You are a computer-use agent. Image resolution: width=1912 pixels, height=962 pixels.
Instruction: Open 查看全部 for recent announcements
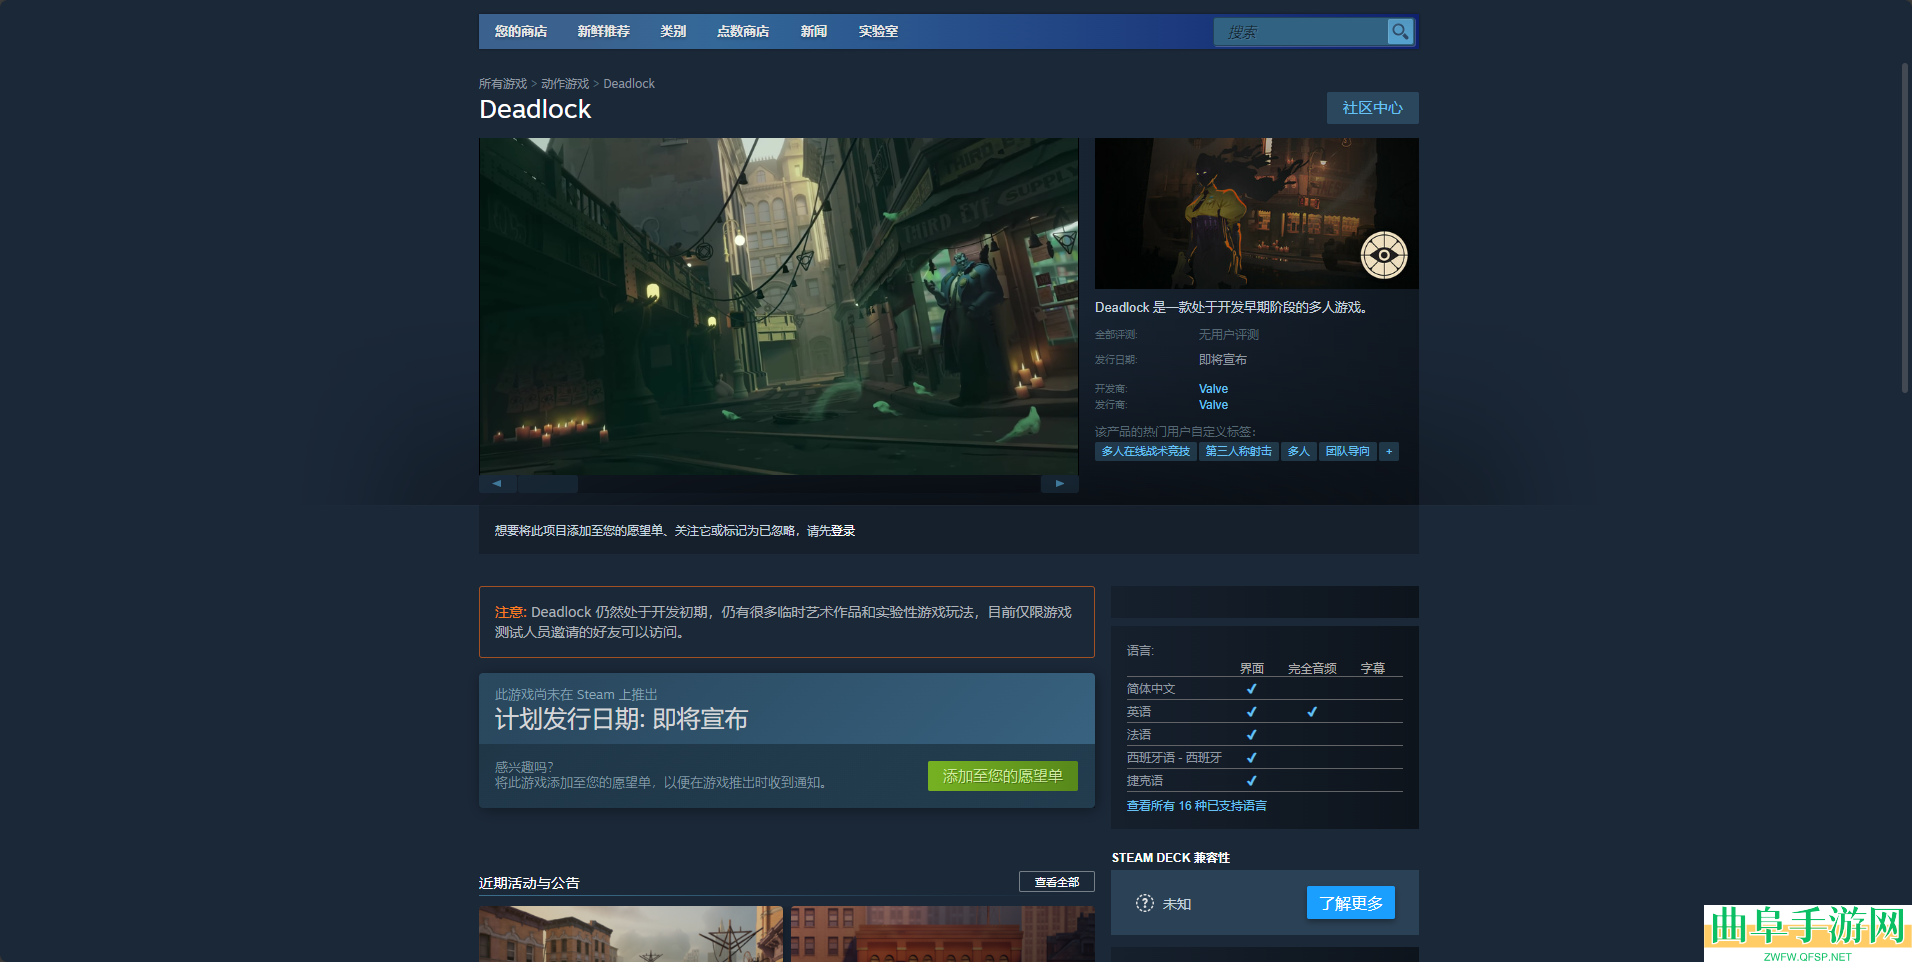point(1056,882)
